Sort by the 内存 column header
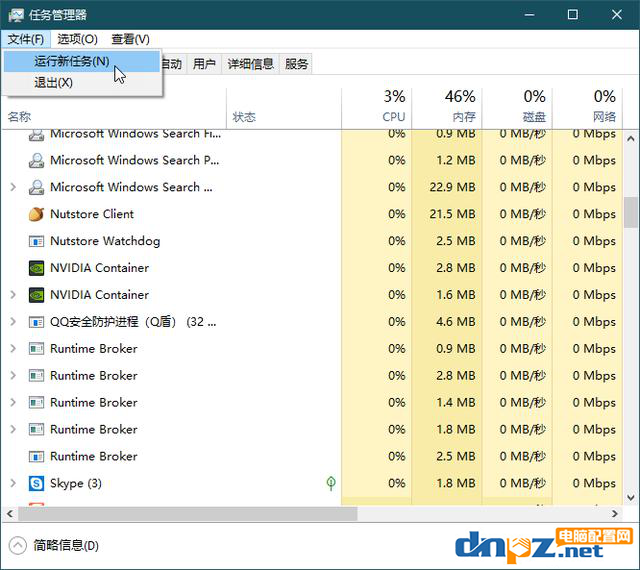Image resolution: width=640 pixels, height=570 pixels. click(447, 108)
